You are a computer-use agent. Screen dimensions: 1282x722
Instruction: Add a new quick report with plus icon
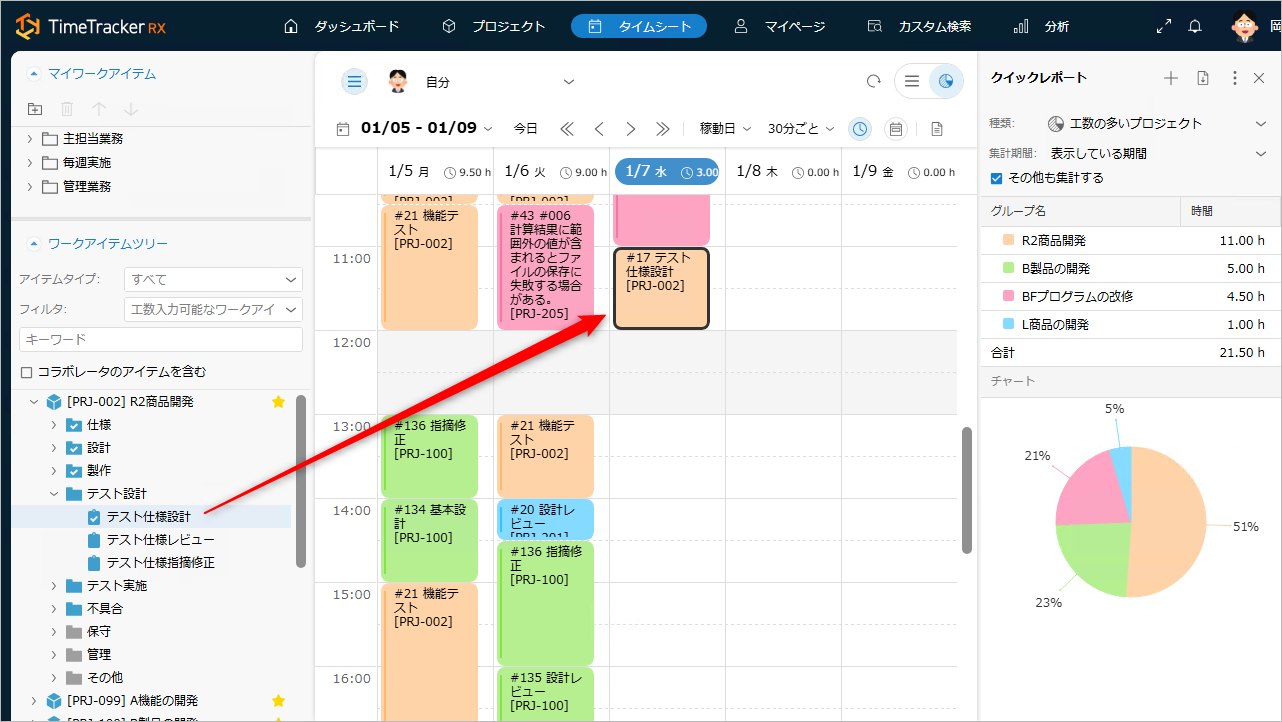(1171, 78)
